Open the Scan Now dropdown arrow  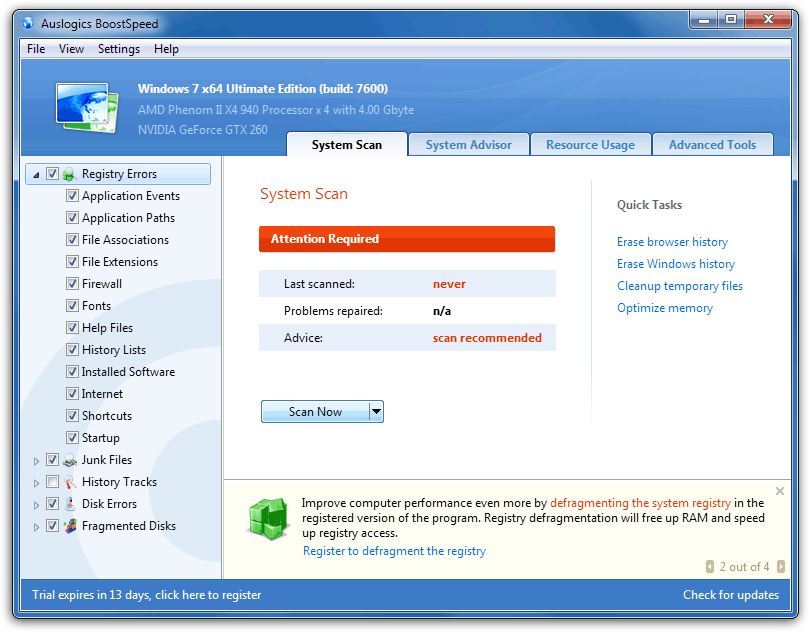[x=377, y=412]
